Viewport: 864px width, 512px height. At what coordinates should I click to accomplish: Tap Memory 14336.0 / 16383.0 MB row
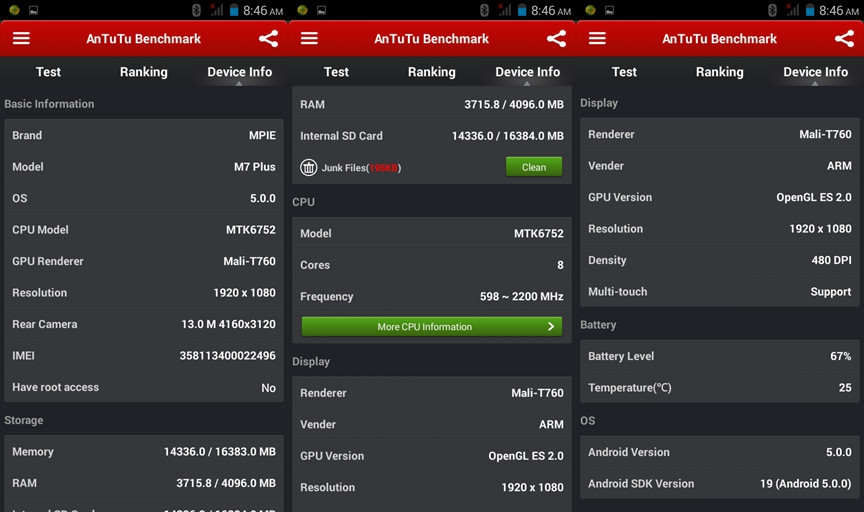click(144, 451)
